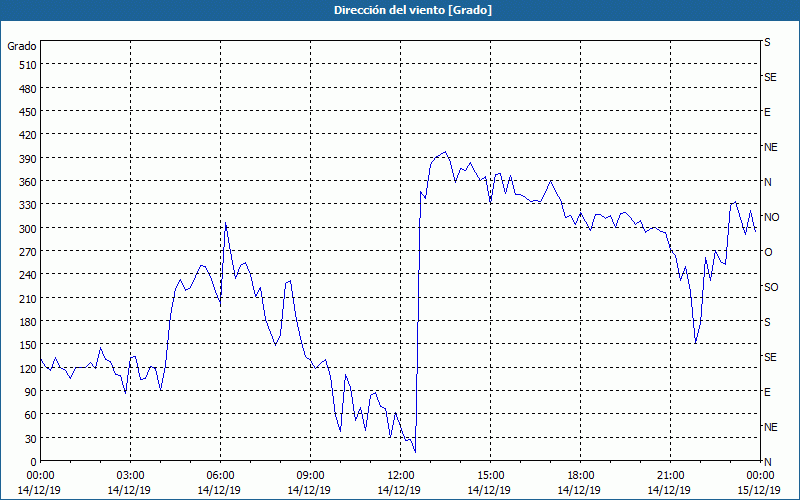
Task: Select the 06:00 time label
Action: click(220, 476)
